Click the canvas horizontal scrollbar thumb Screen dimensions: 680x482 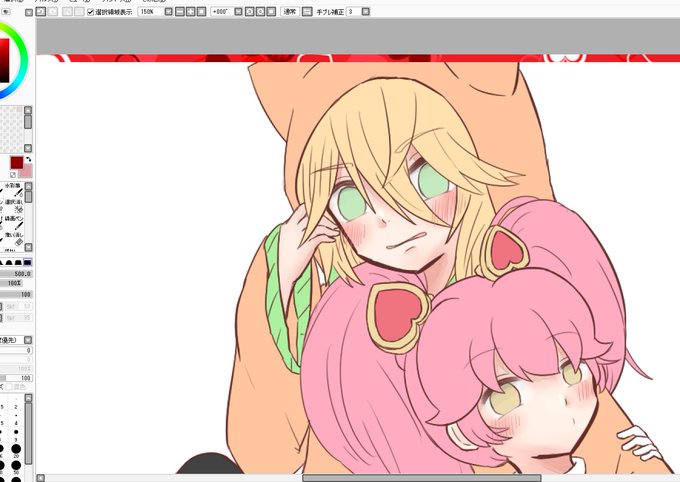point(422,478)
